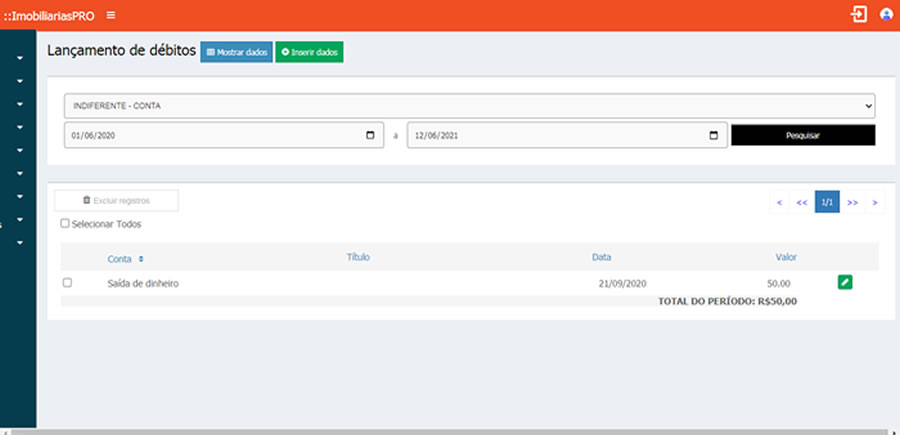Viewport: 900px width, 435px height.
Task: Tick the checkbox for Saída de dinheiro row
Action: point(67,283)
